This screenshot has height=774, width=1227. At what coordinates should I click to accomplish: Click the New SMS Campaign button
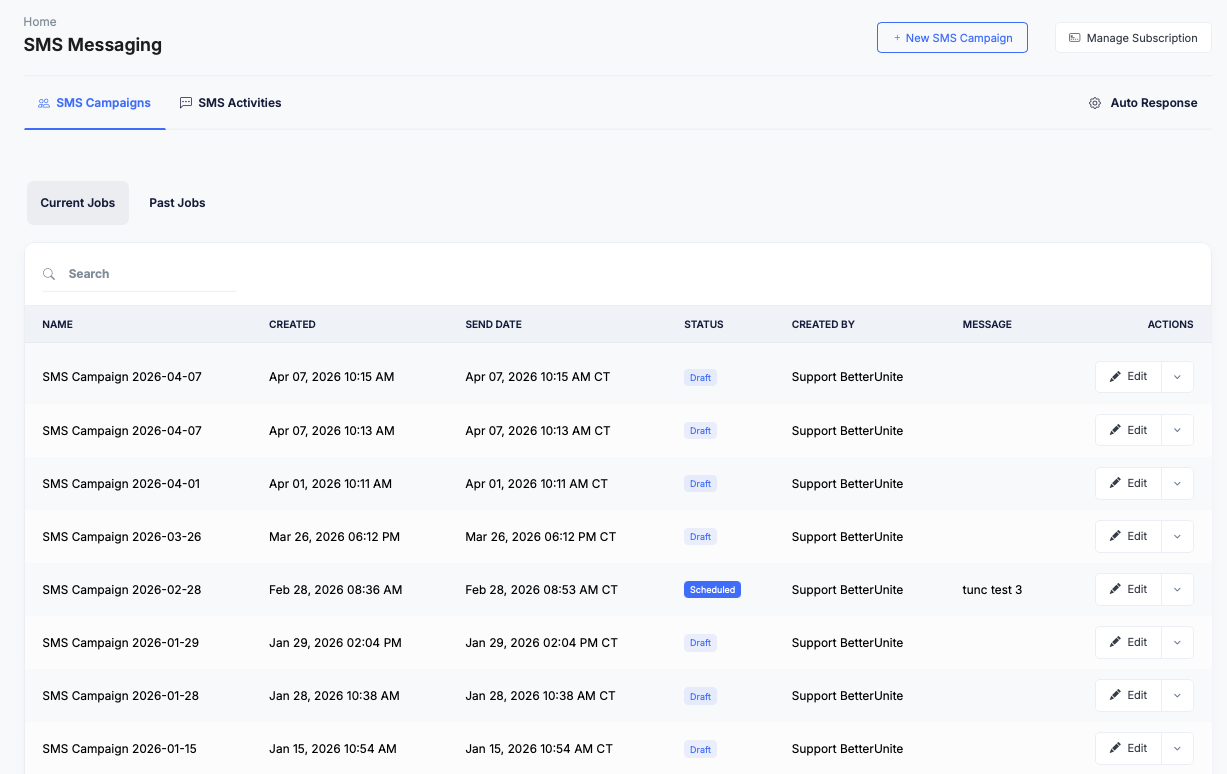(952, 38)
